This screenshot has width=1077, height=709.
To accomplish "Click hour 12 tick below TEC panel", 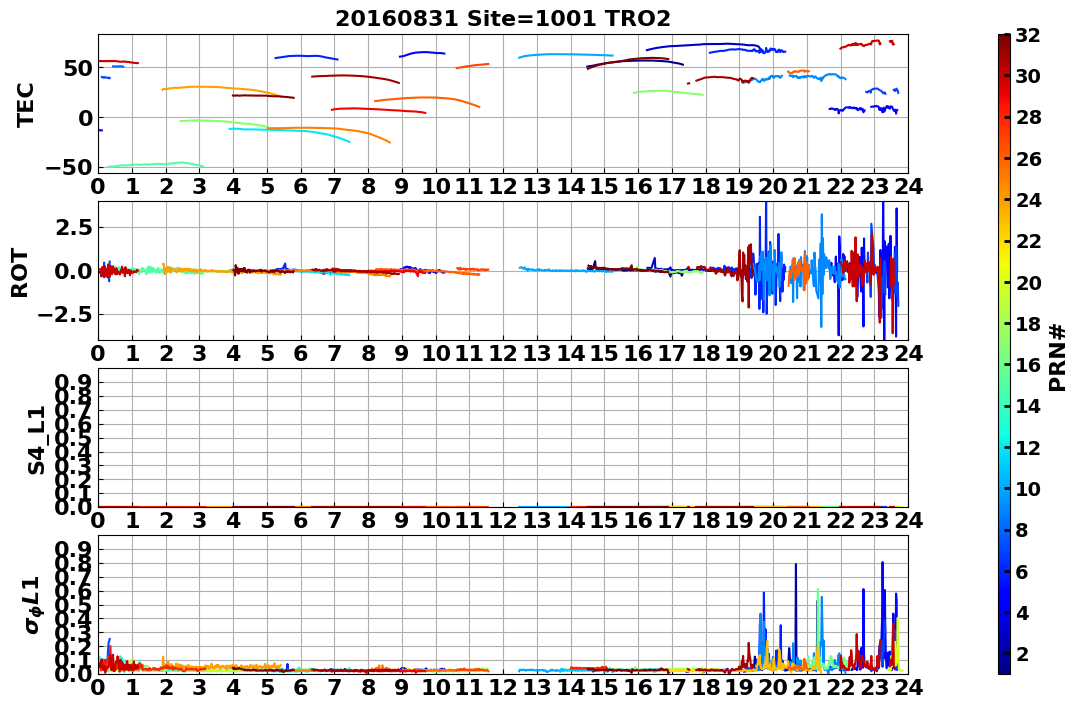I will 503,187.
